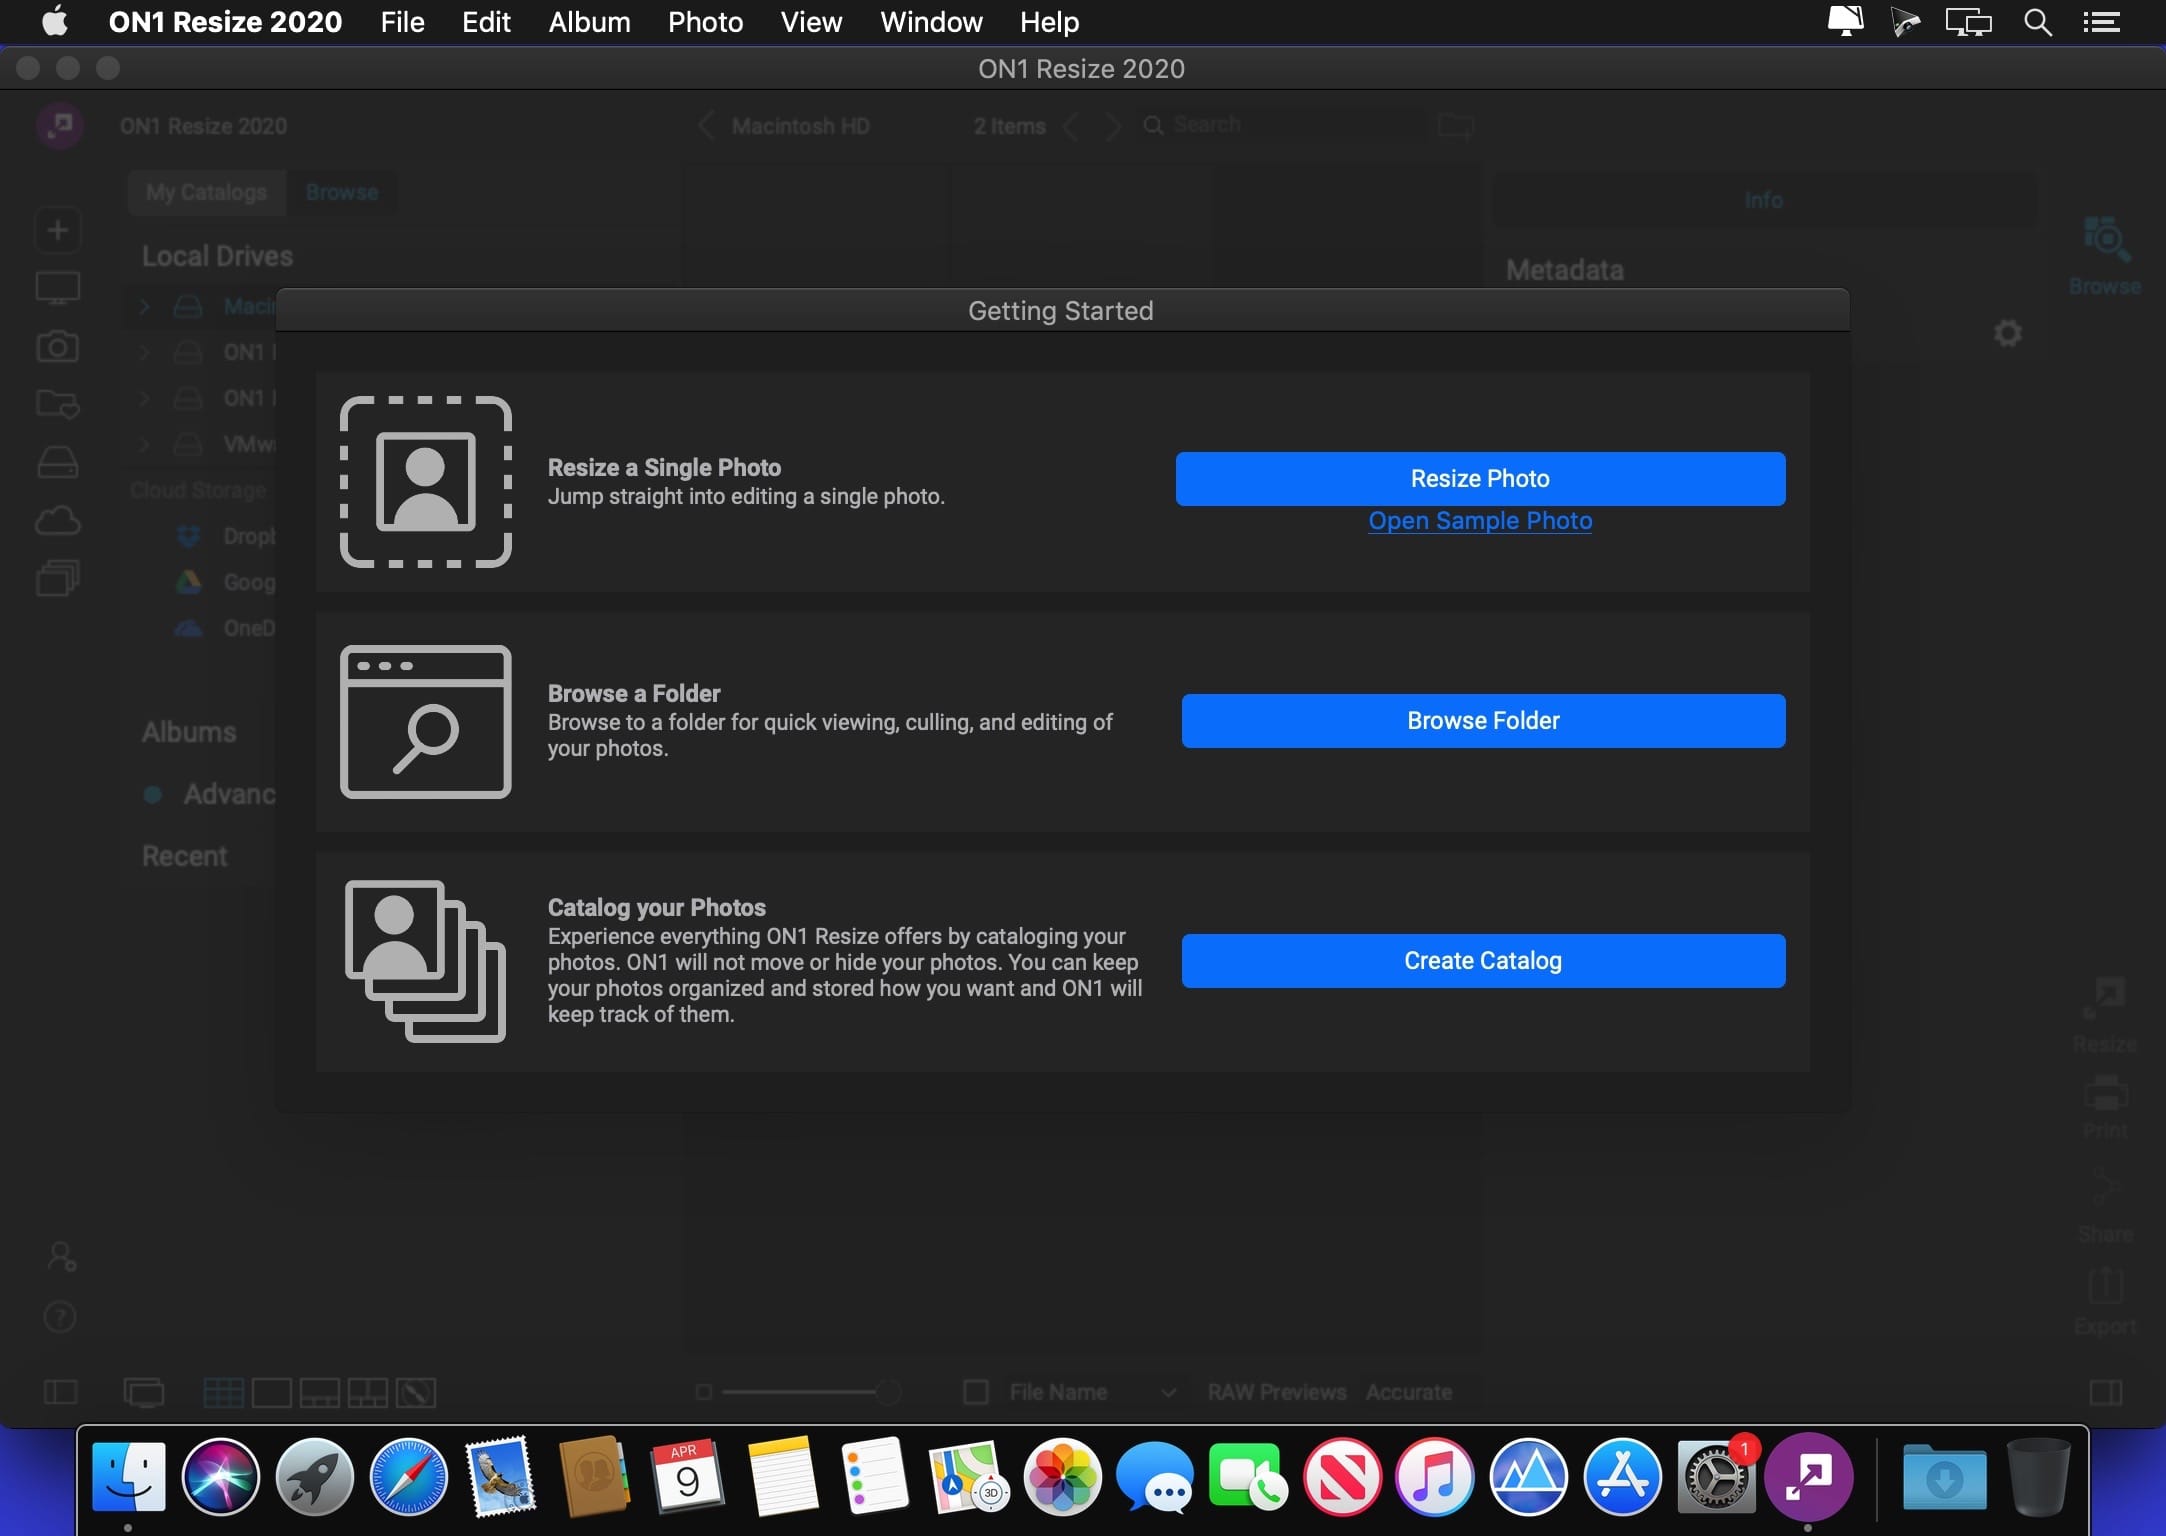This screenshot has width=2166, height=1536.
Task: Switch to the Browse tab in sidebar
Action: tap(342, 192)
